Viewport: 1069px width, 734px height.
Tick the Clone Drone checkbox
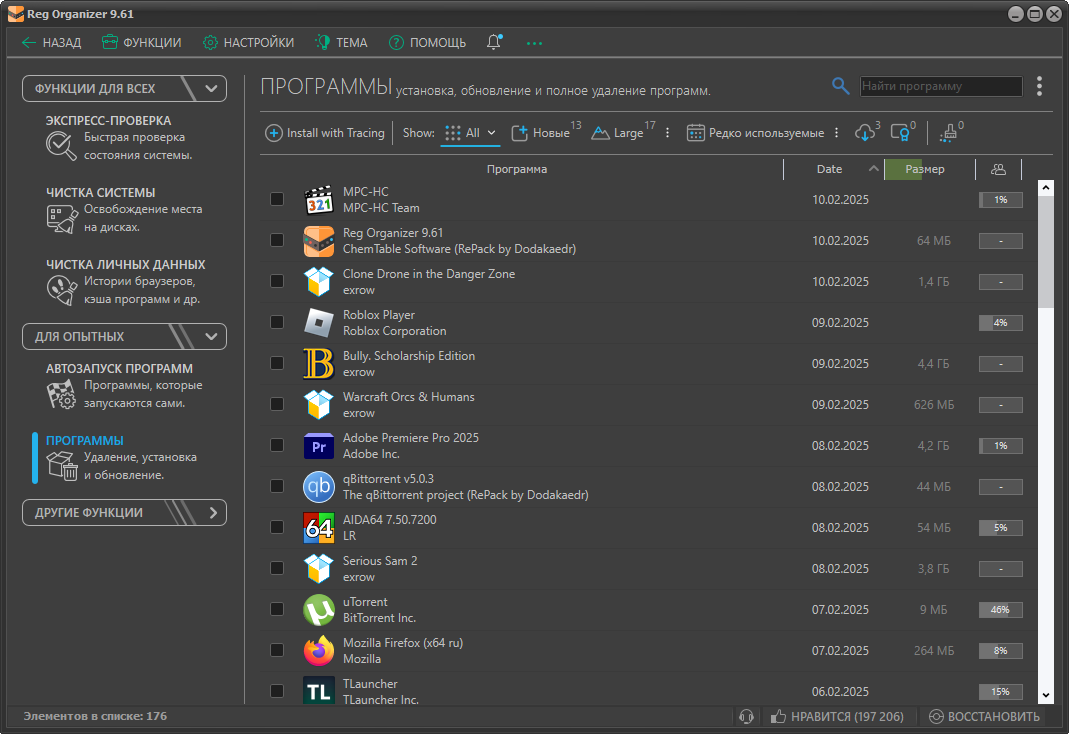point(277,281)
